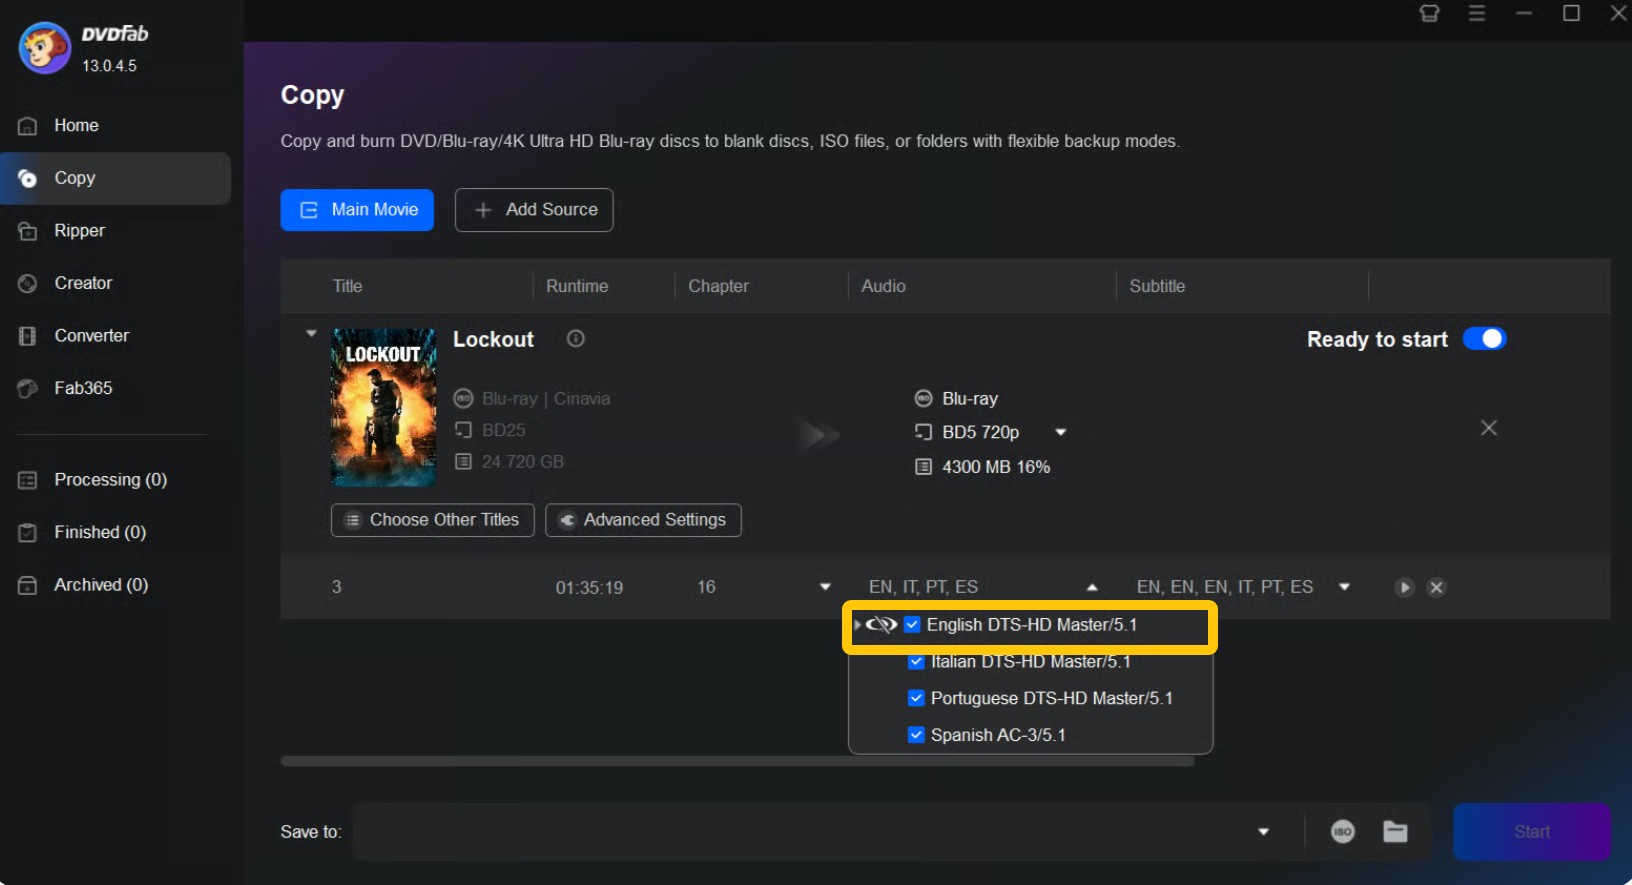1632x885 pixels.
Task: Toggle the Ready to start switch
Action: tap(1484, 339)
